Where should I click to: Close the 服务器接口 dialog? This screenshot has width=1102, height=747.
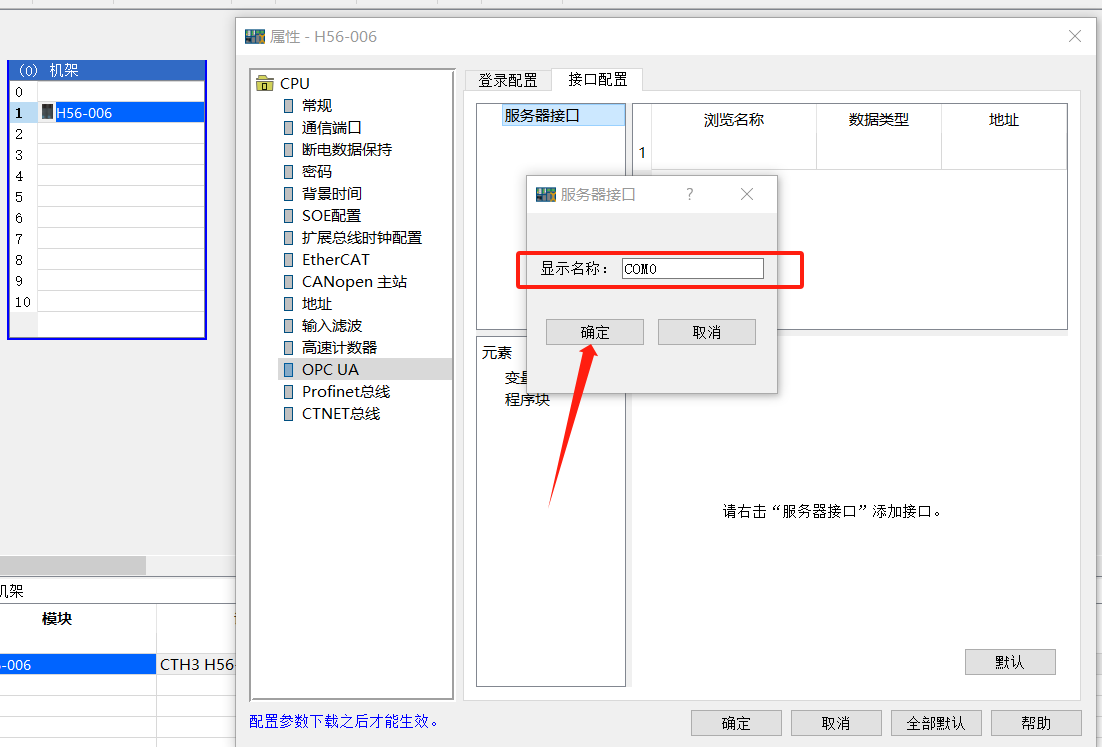tap(747, 194)
